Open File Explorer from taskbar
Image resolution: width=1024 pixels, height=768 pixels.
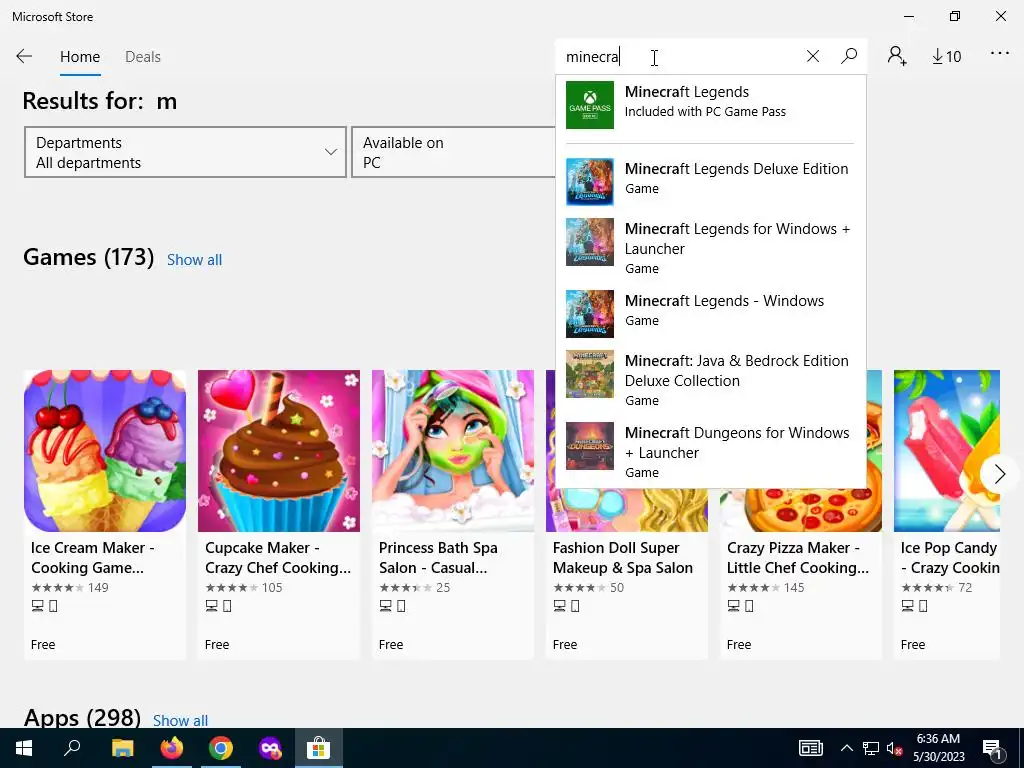[x=122, y=748]
